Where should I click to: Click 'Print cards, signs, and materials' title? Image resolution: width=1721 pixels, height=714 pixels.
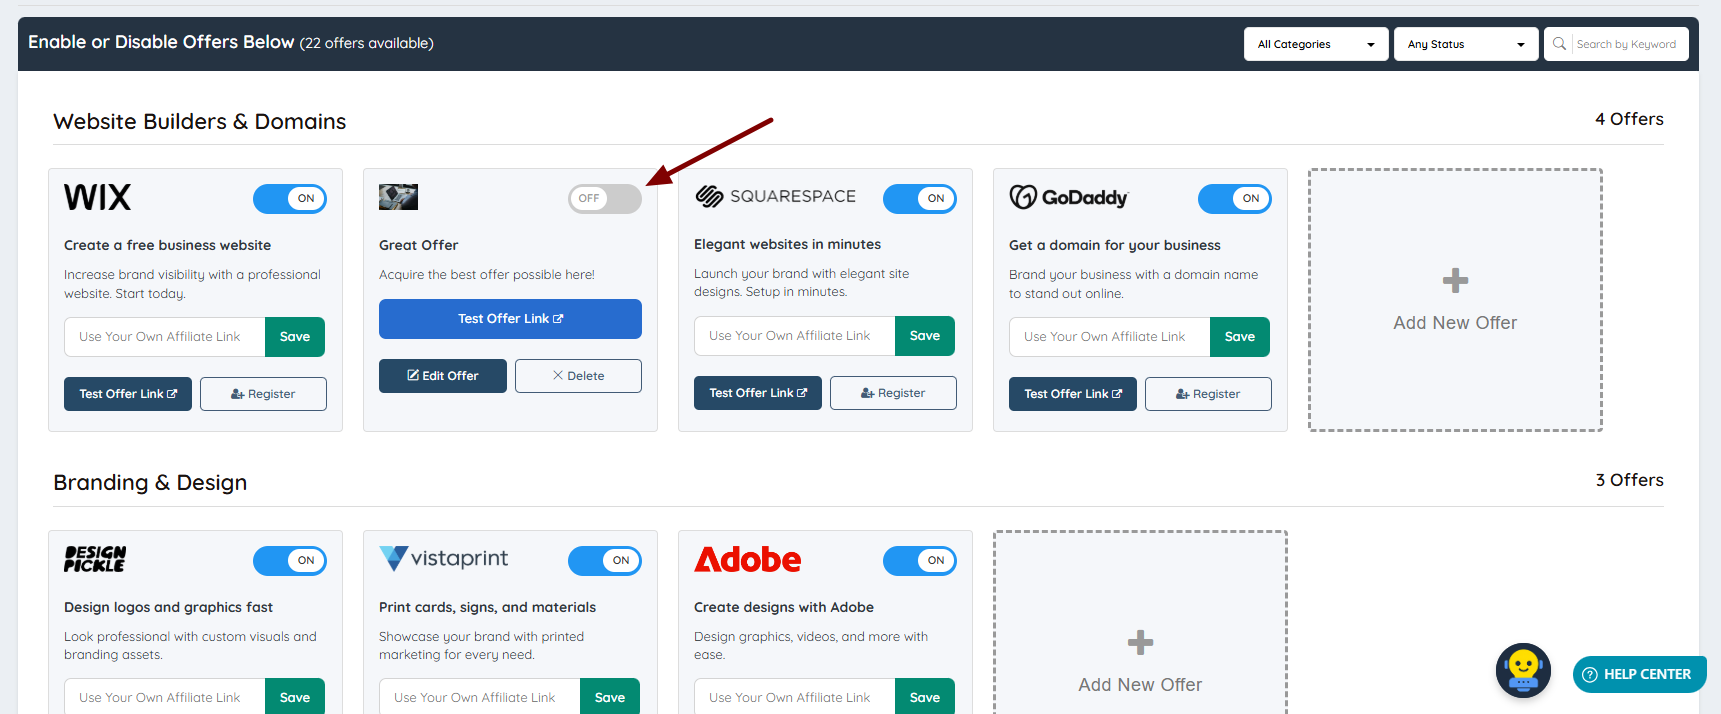point(487,607)
